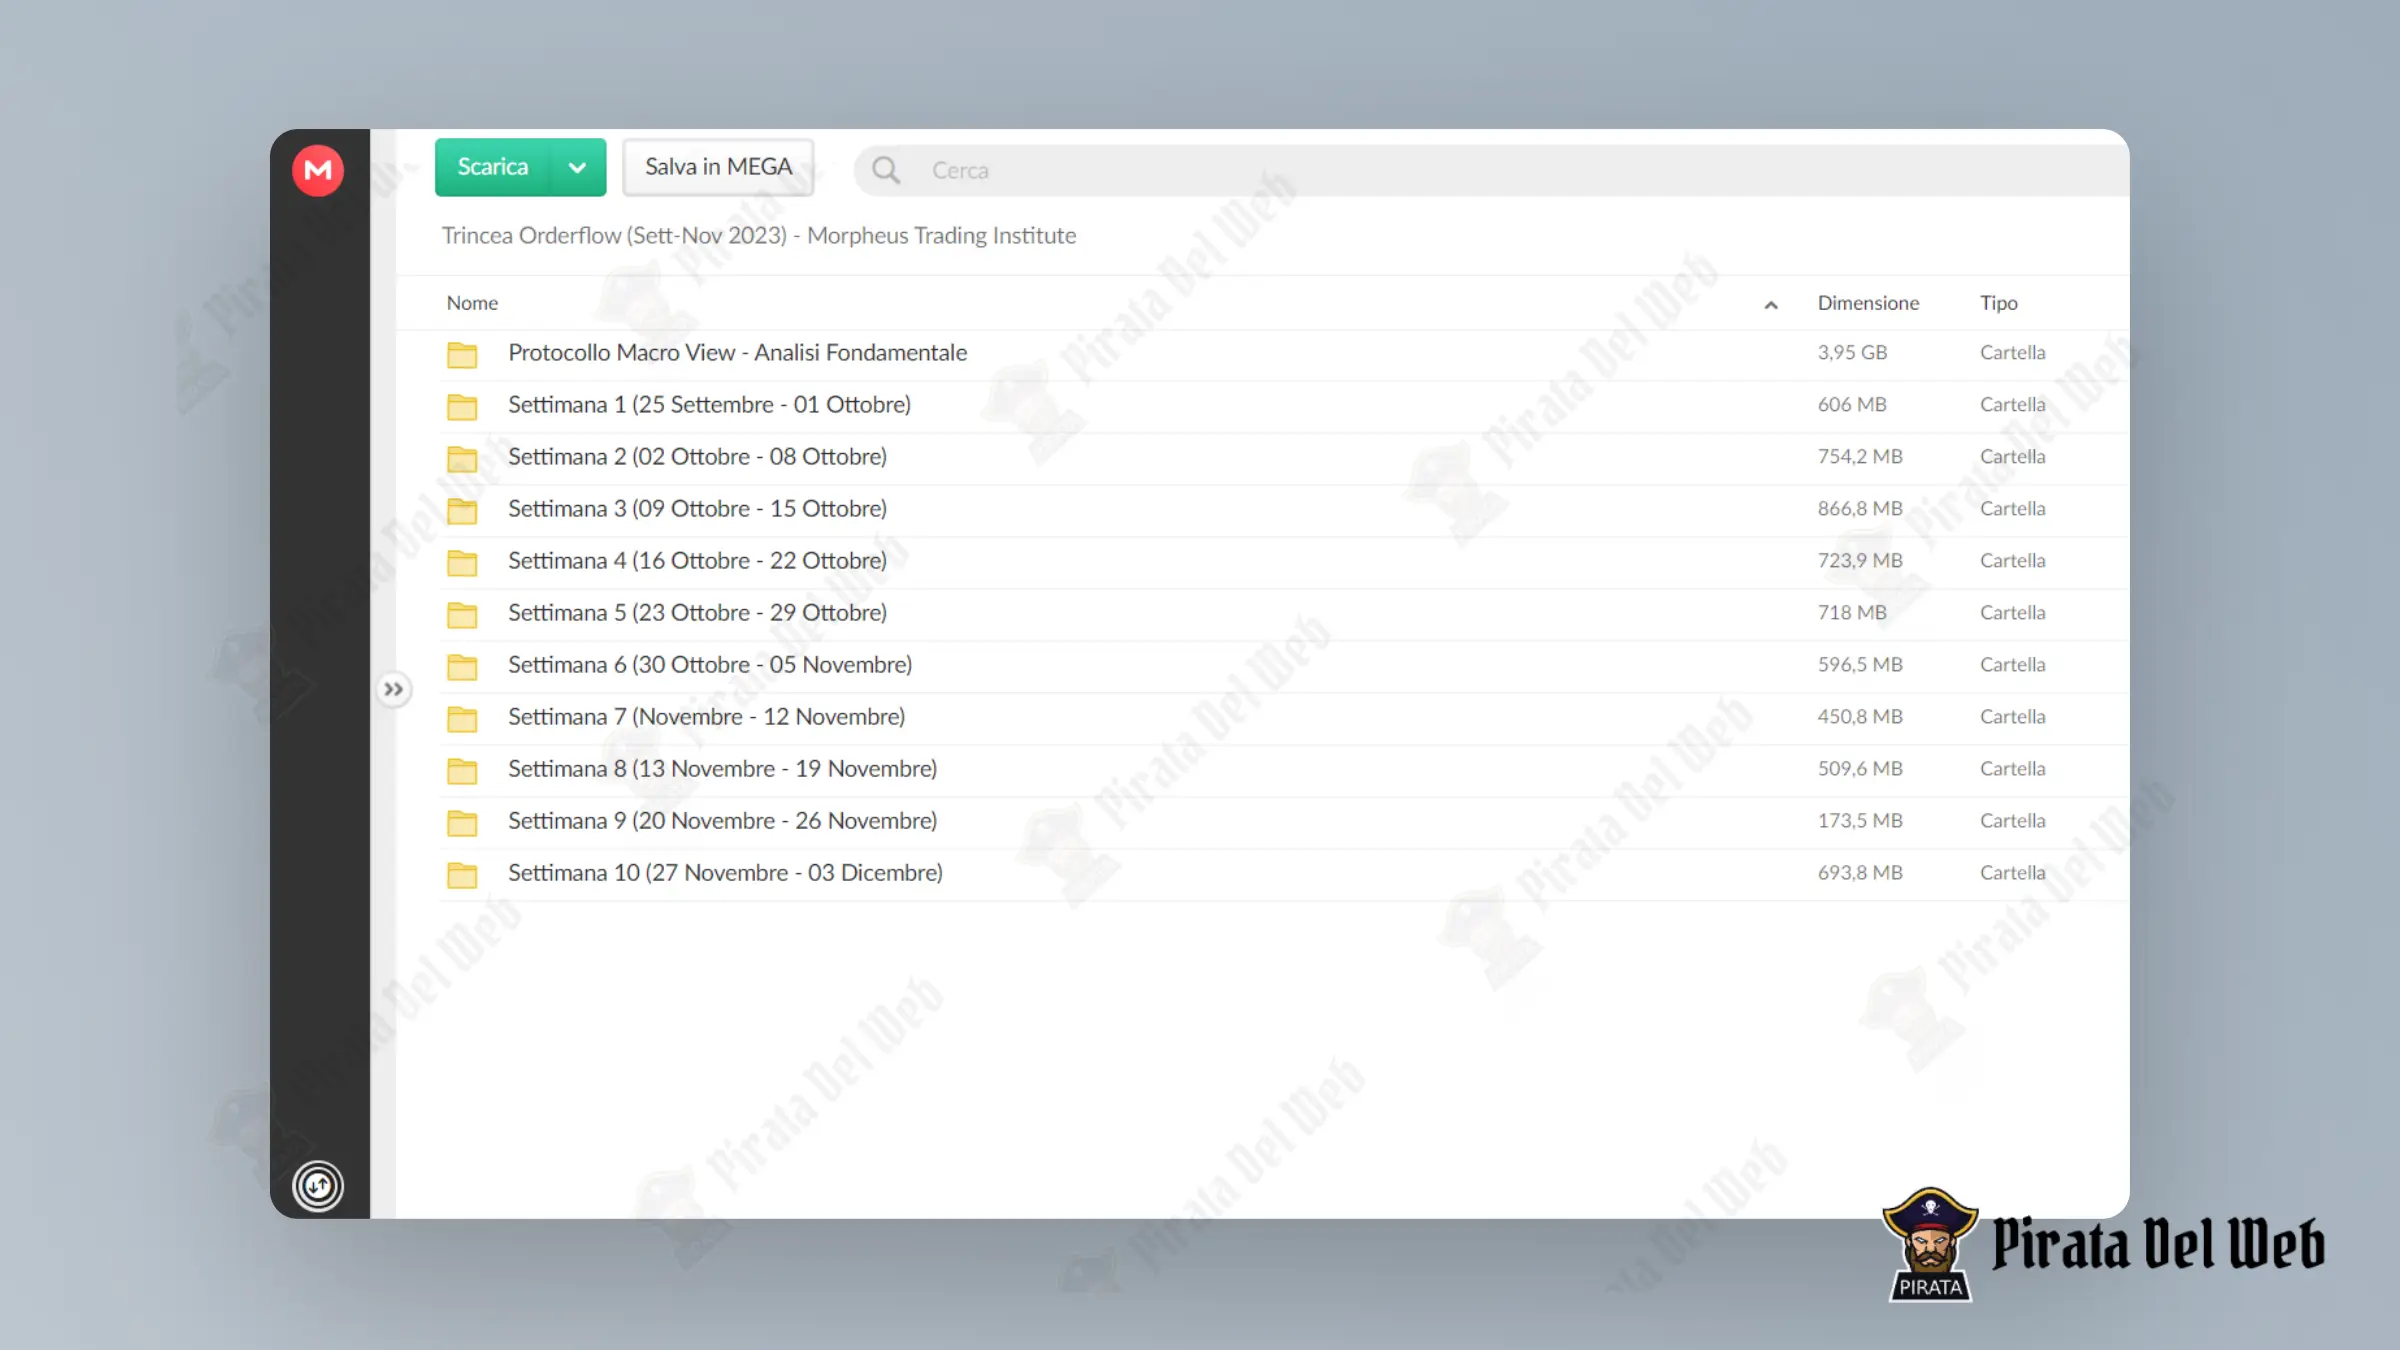
Task: Select Settimana 3 (09 Ottobre - 15 Ottobre)
Action: 698,509
